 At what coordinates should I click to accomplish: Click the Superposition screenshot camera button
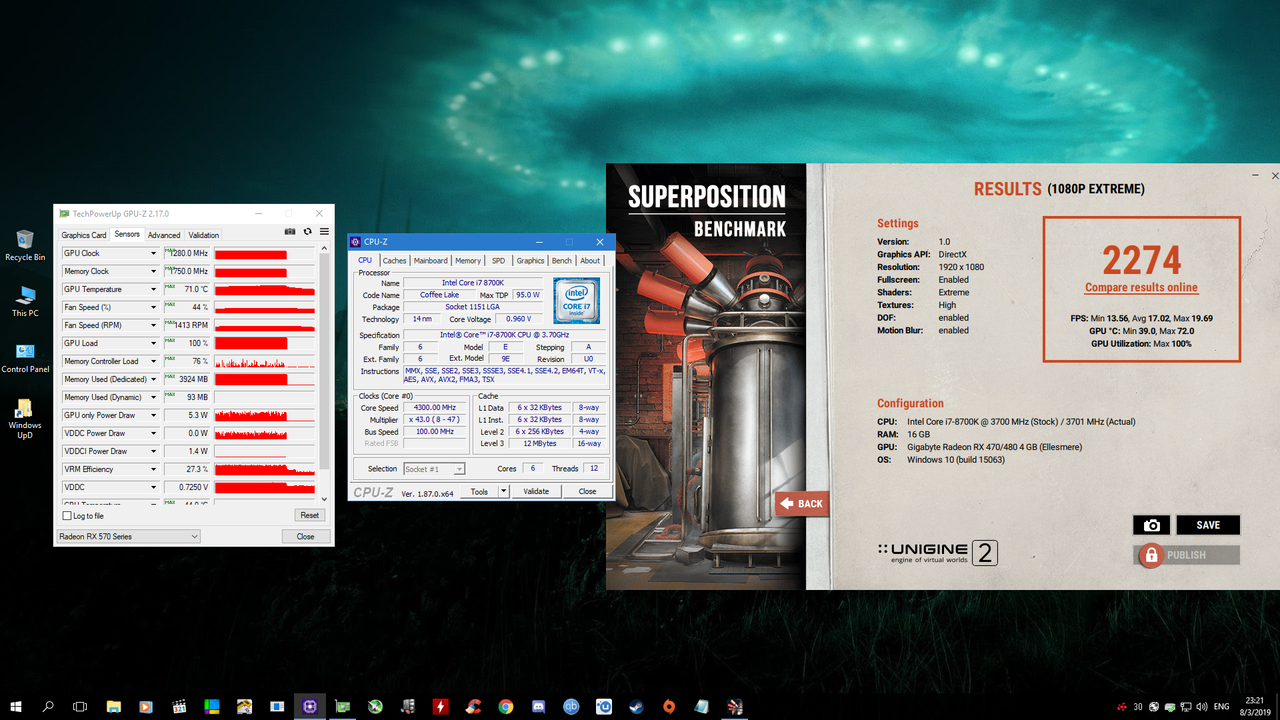click(x=1151, y=525)
